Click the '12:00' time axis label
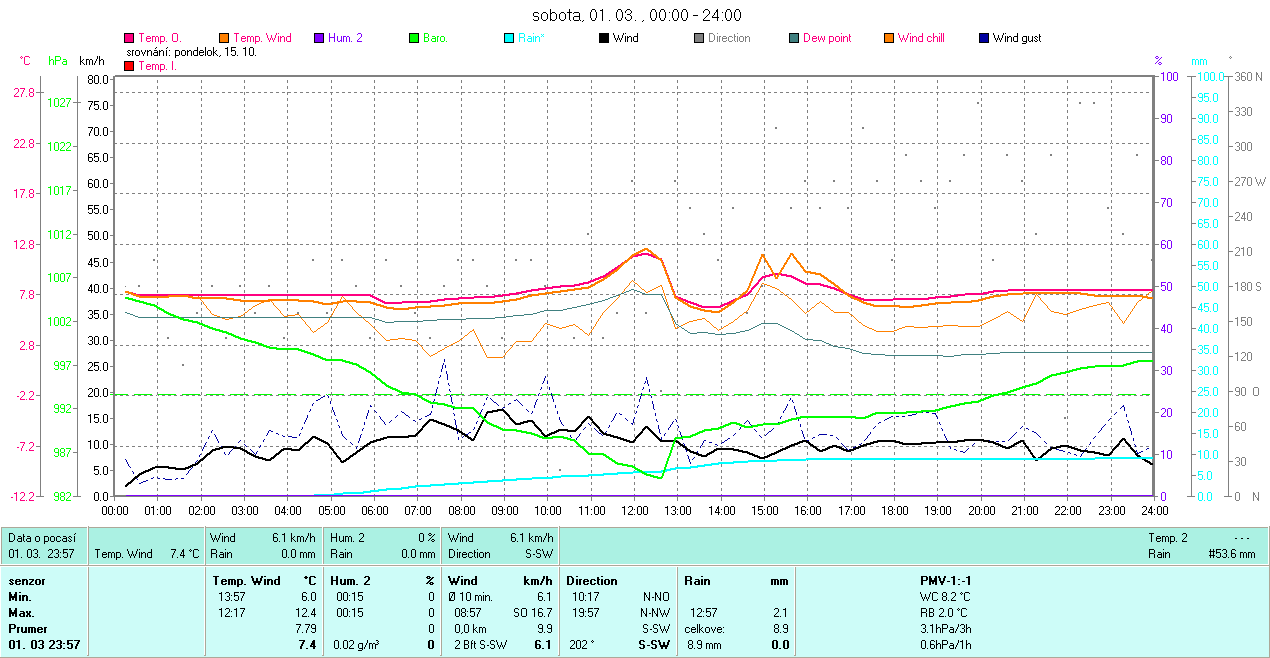Image resolution: width=1270 pixels, height=658 pixels. click(x=634, y=511)
